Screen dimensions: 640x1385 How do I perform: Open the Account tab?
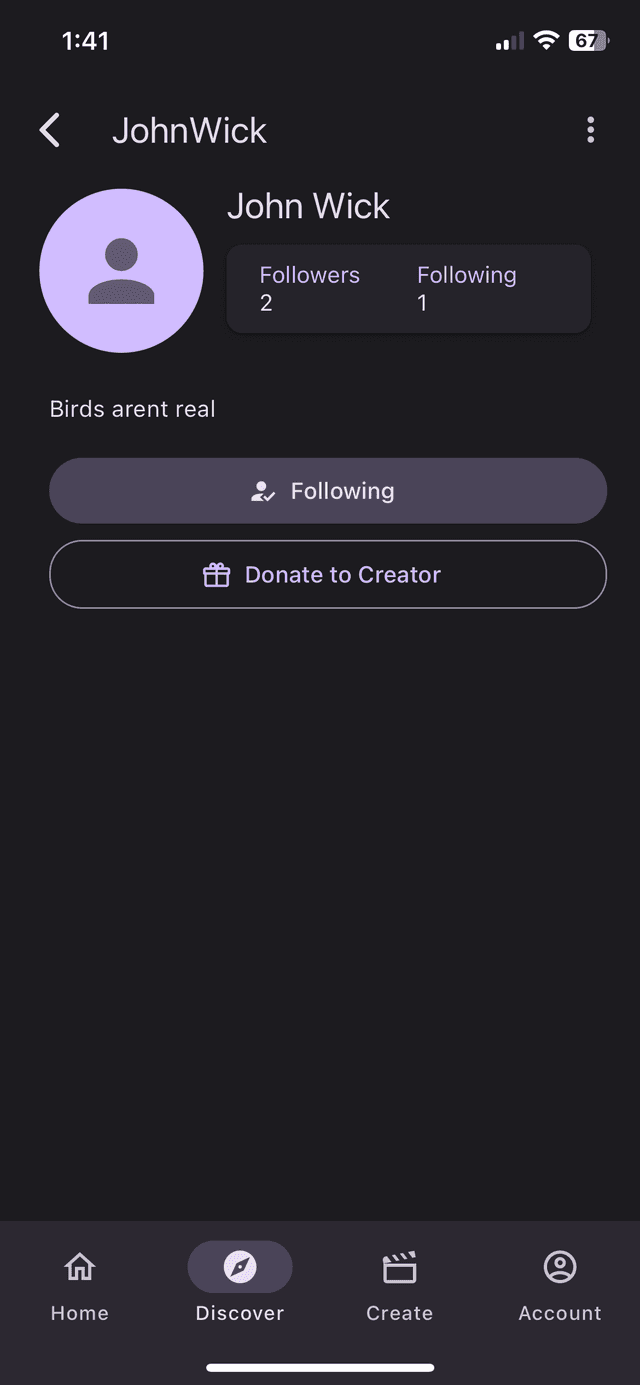click(x=560, y=1286)
